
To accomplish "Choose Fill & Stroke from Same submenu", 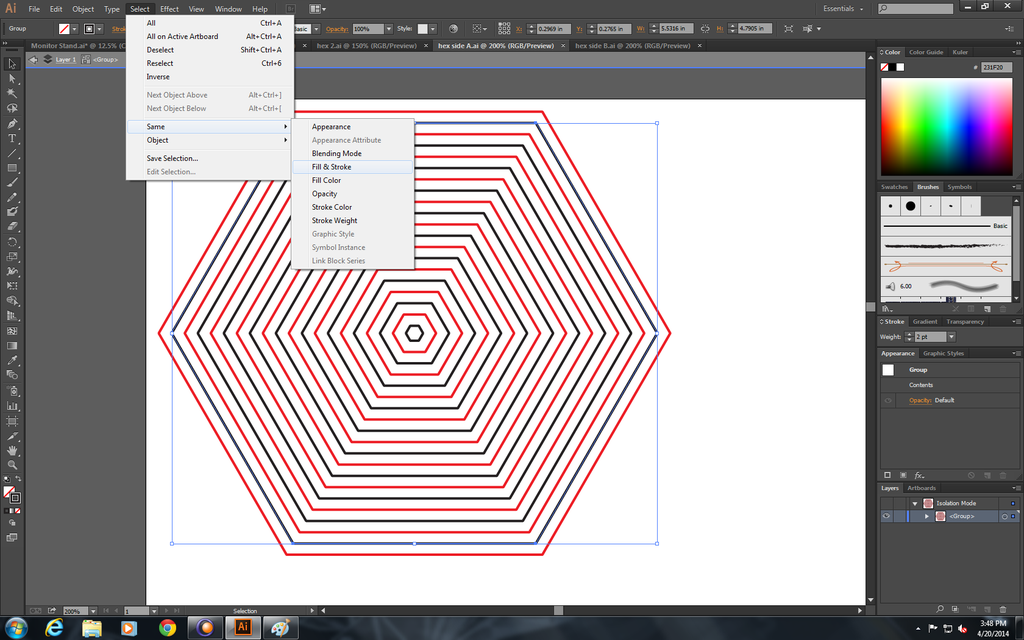I will (x=331, y=167).
